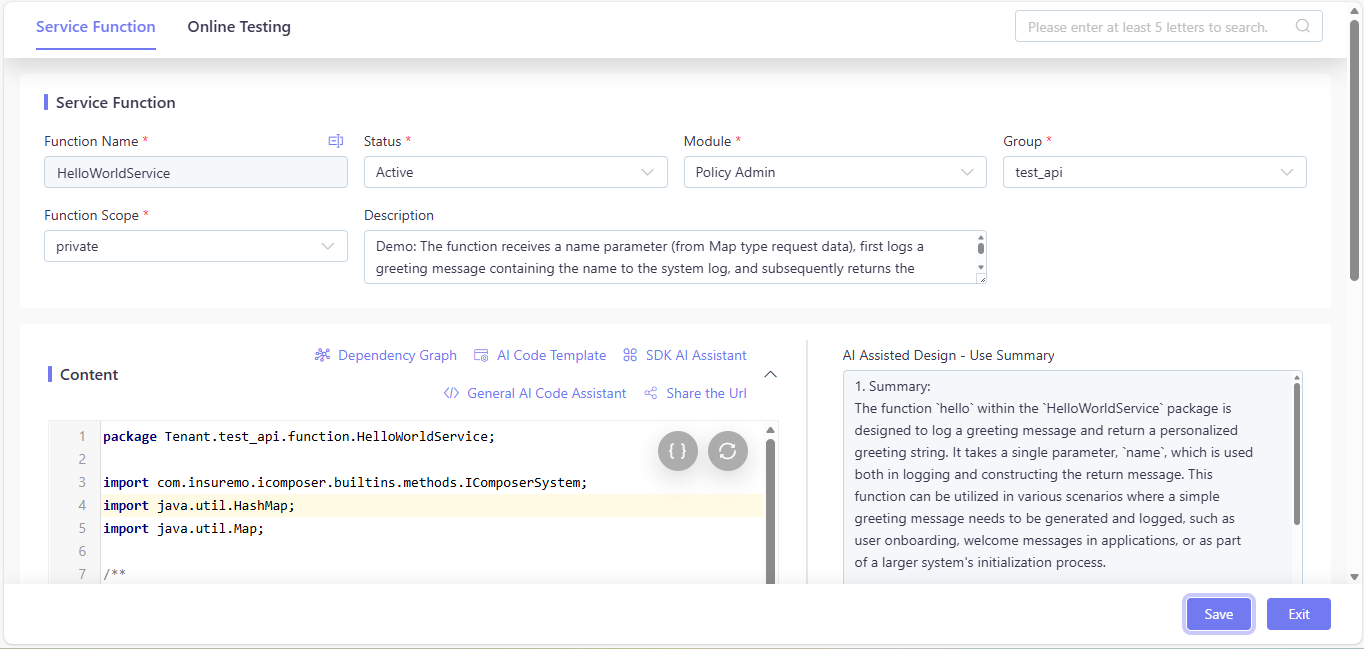Click the icon beside Function Name label
1364x649 pixels.
pos(336,141)
